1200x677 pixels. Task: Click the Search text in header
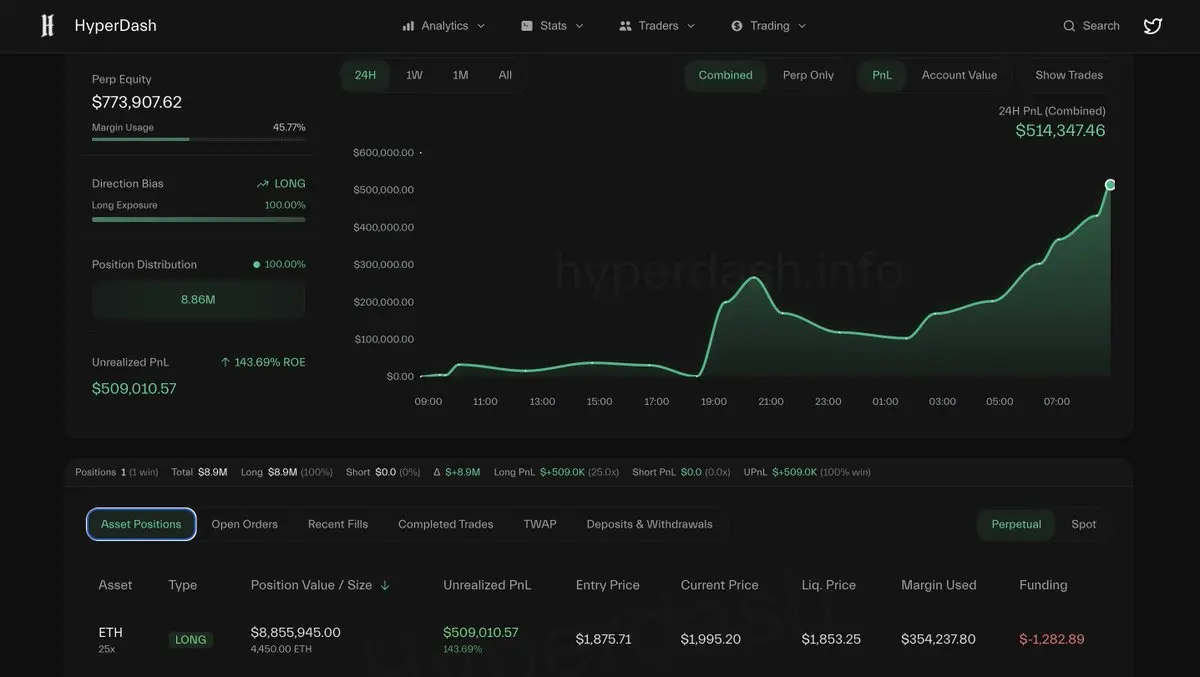click(1101, 26)
